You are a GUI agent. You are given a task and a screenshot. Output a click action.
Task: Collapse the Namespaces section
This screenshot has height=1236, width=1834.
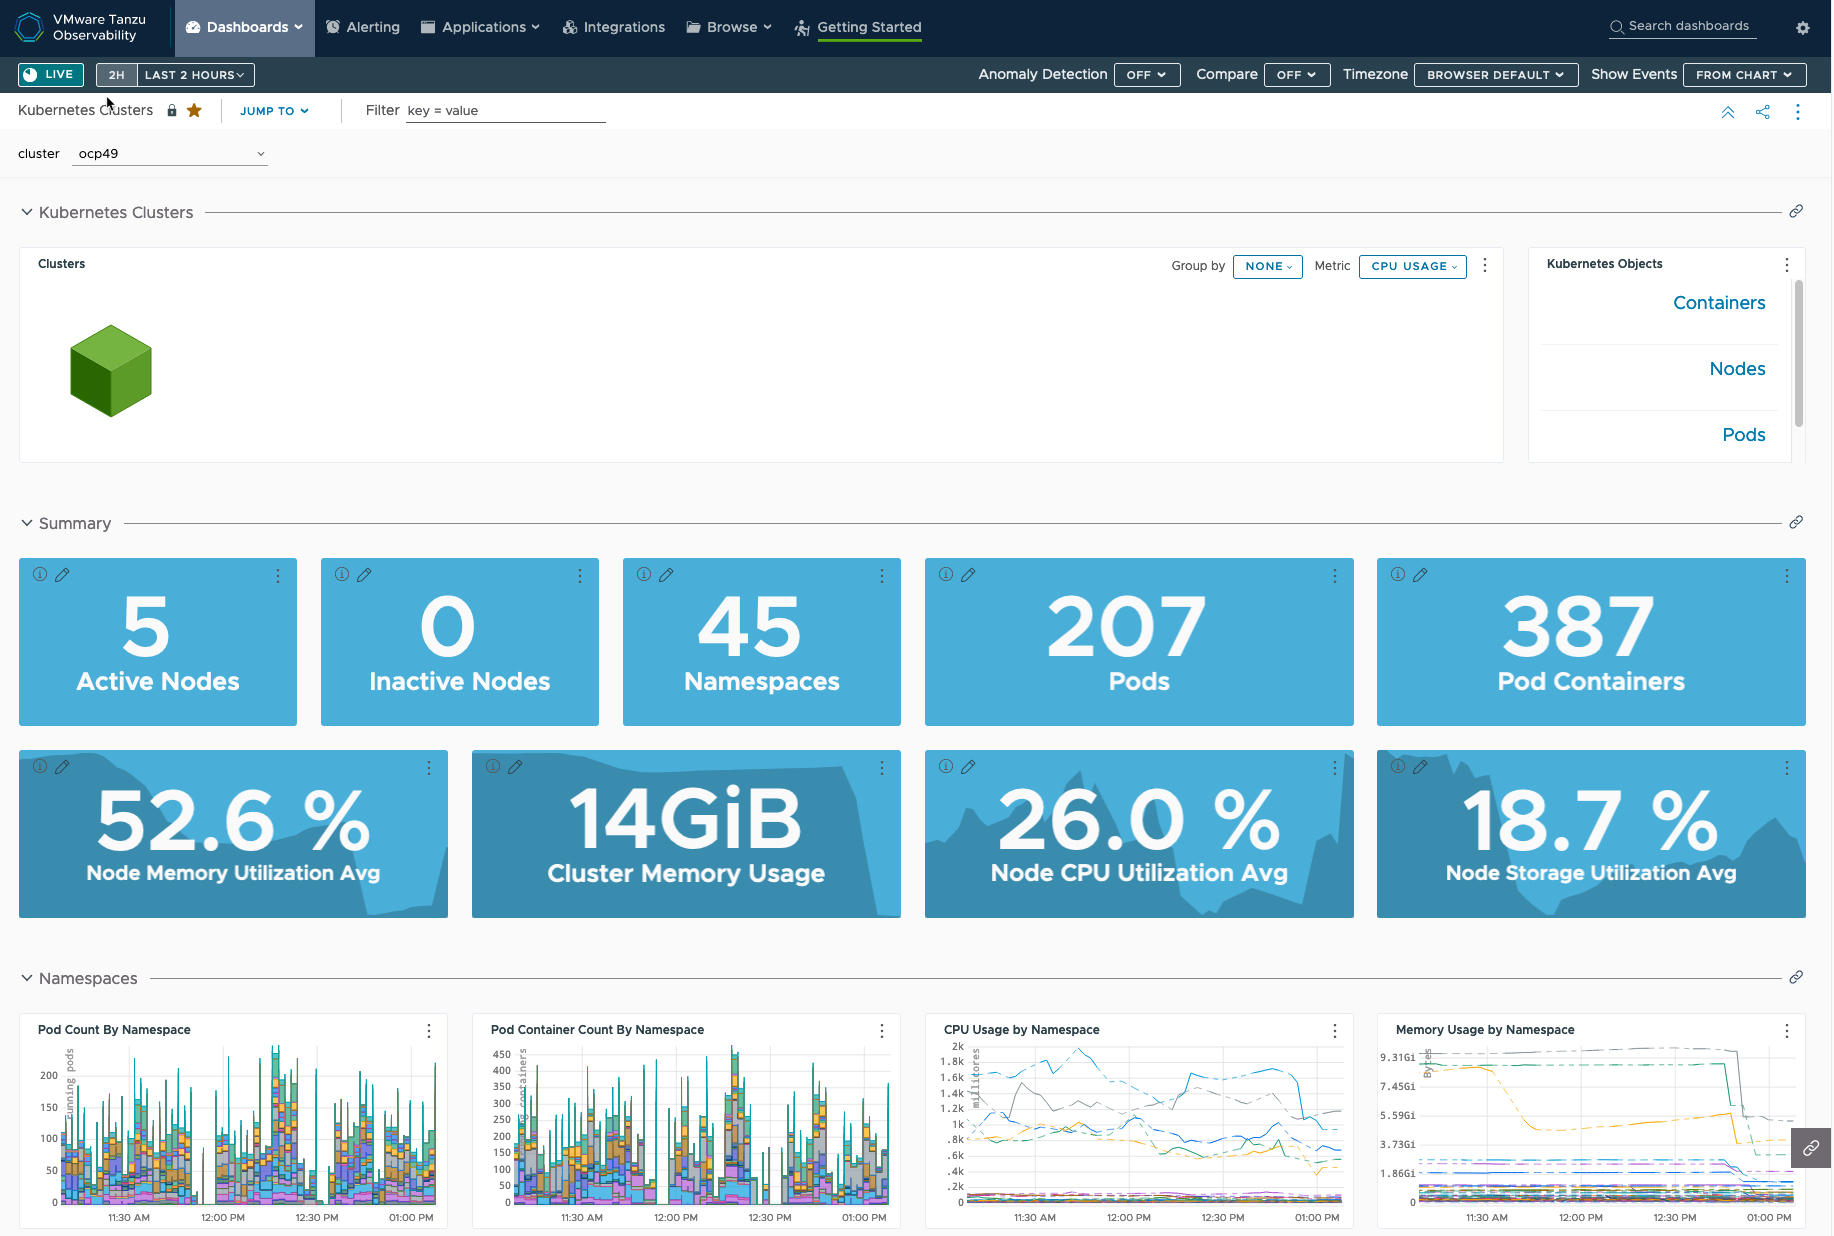(27, 978)
